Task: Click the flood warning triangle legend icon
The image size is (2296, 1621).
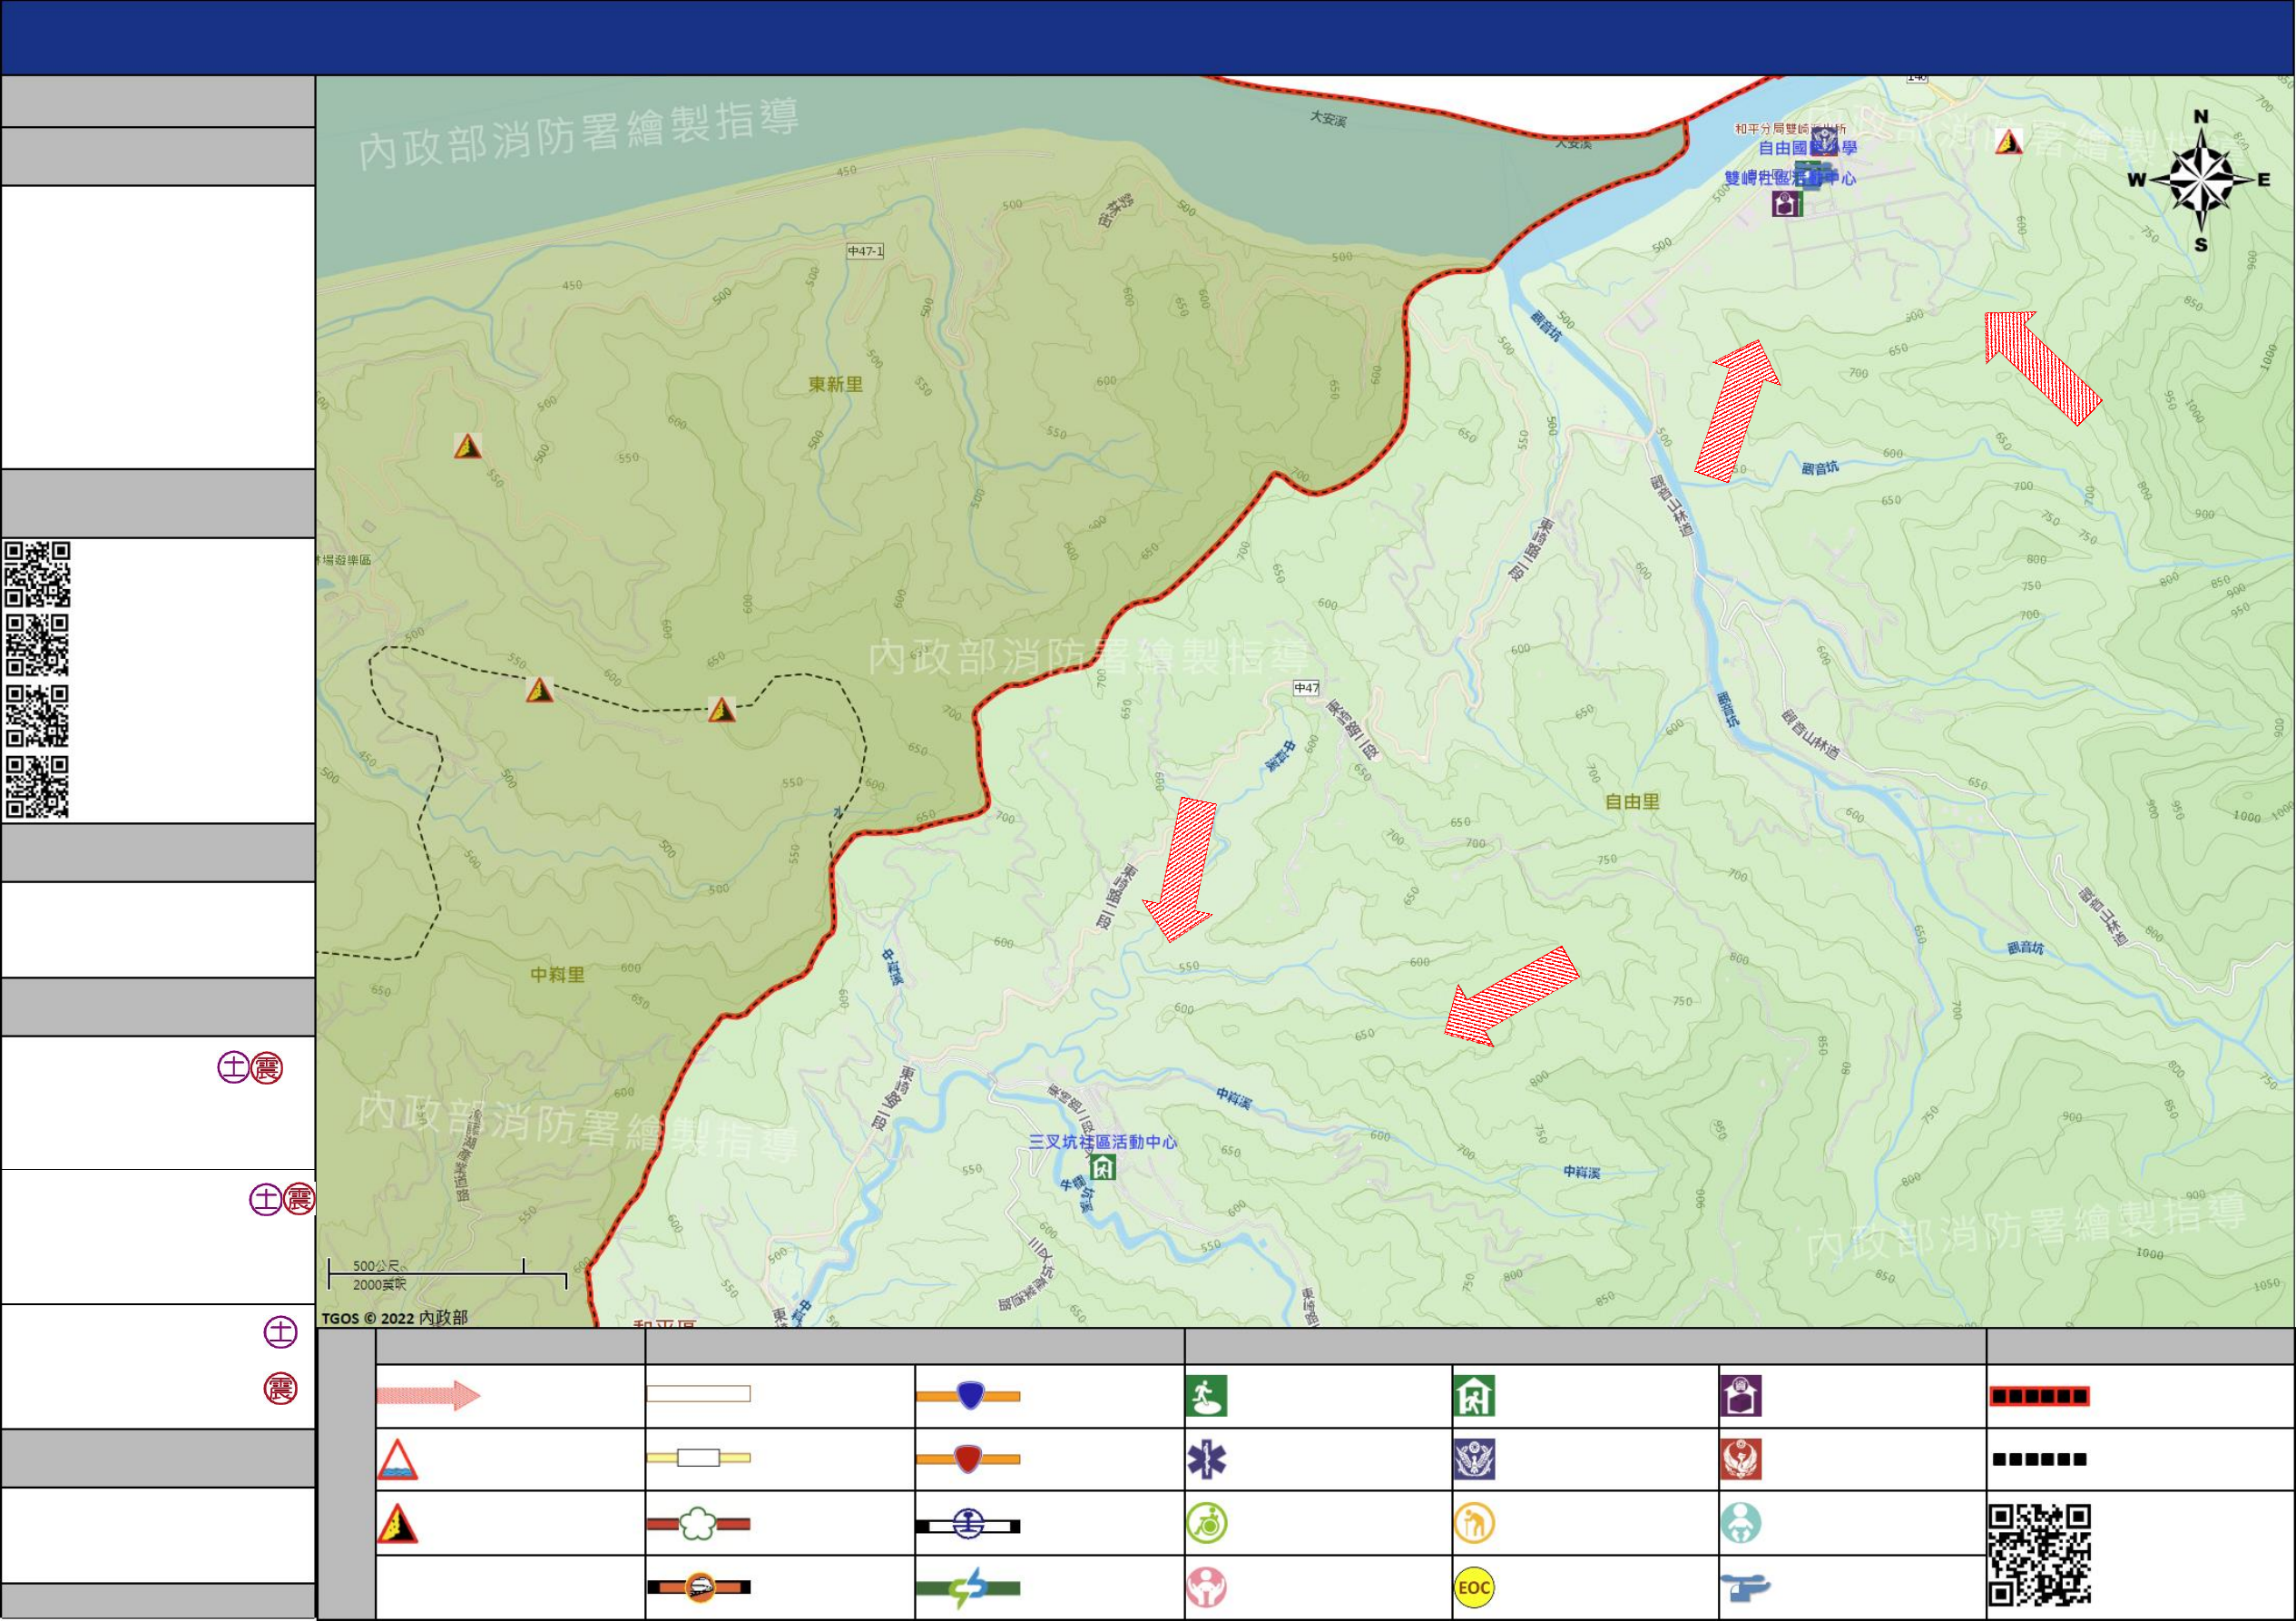Action: 398,1459
